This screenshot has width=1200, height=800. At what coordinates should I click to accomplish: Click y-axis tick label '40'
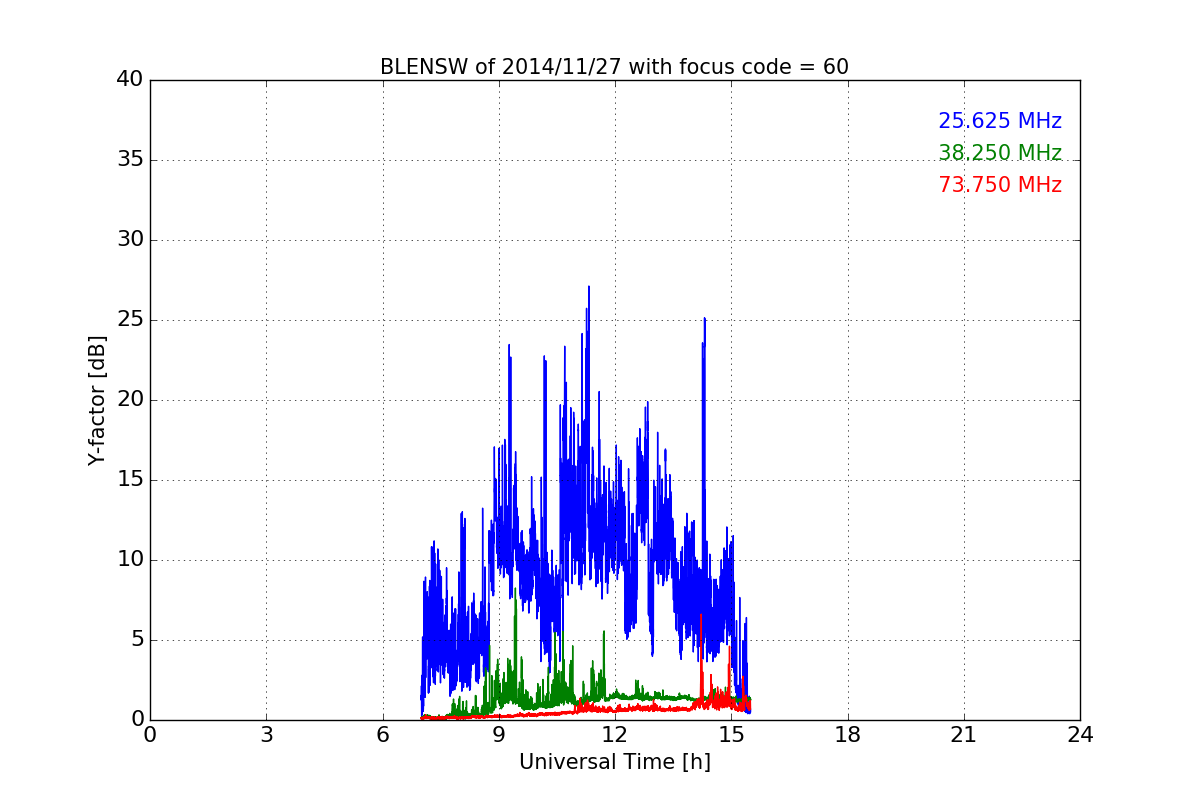(130, 80)
